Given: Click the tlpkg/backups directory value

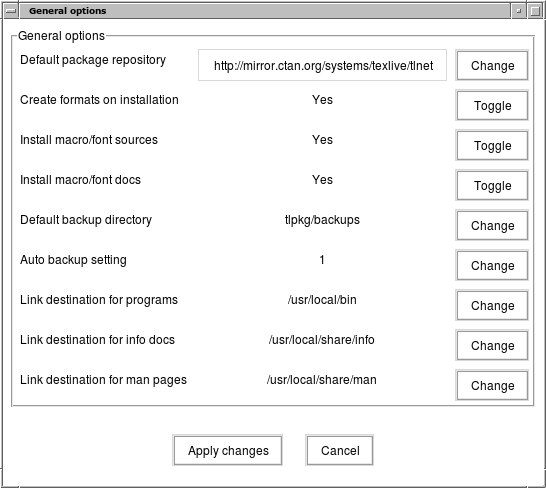Looking at the screenshot, I should (322, 220).
